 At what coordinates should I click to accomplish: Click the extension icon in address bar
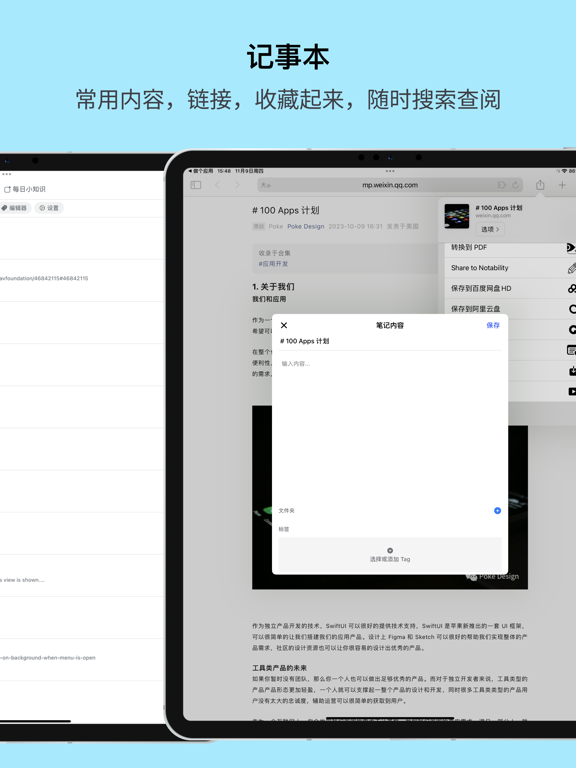[502, 185]
